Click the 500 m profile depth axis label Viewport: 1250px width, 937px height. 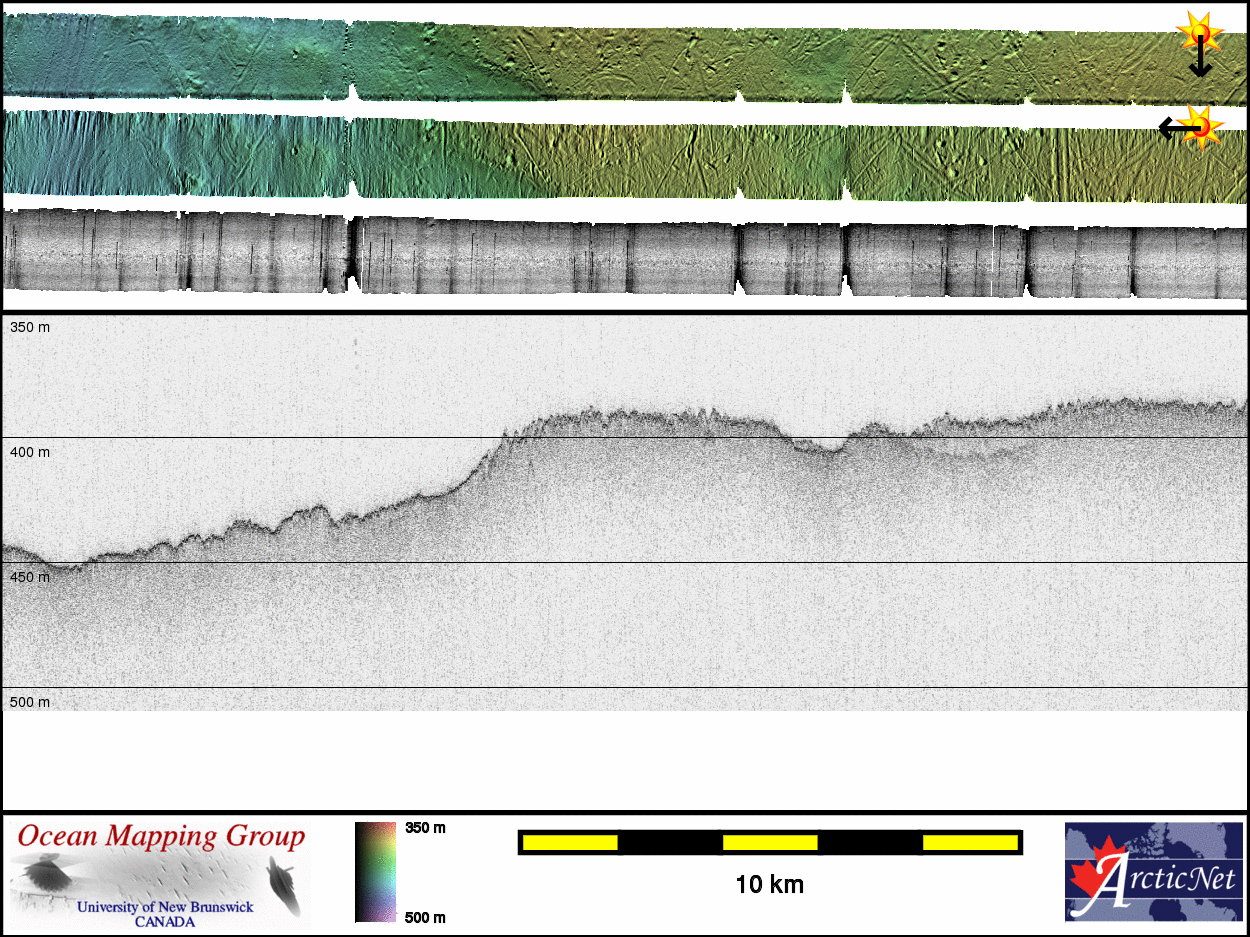pos(30,702)
